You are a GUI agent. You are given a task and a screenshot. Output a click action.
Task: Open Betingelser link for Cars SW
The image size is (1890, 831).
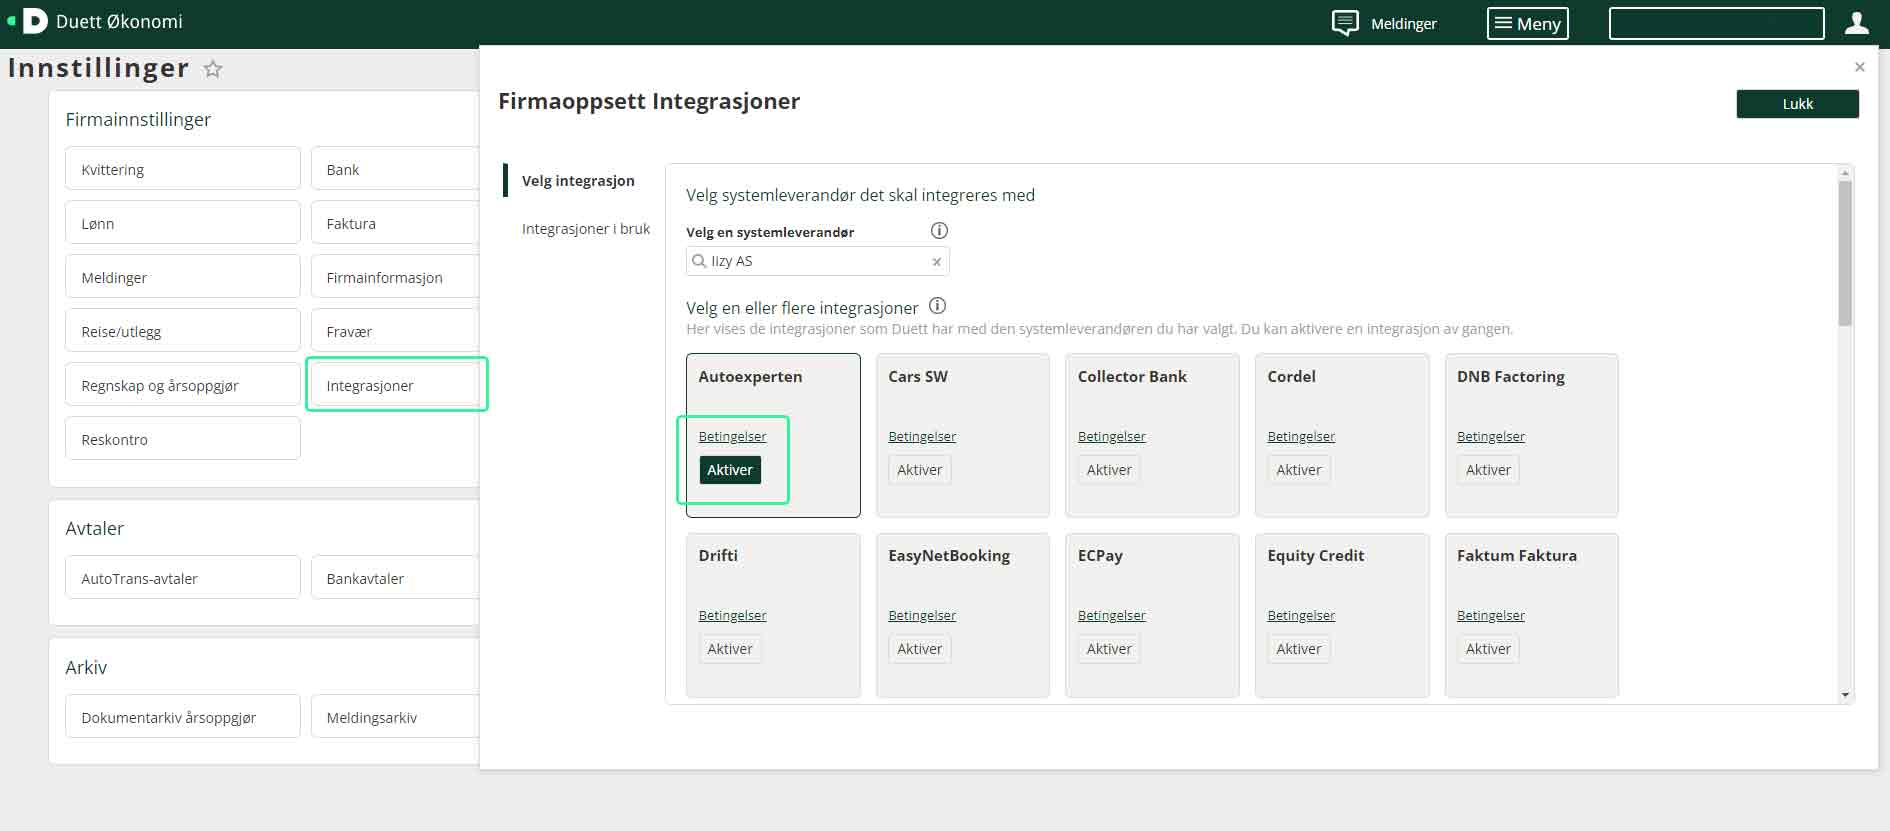point(921,437)
